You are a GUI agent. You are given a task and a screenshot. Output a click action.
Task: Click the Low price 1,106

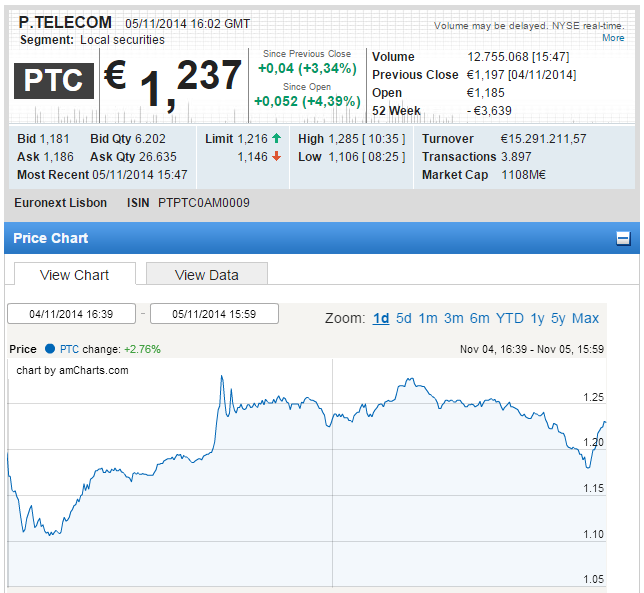coord(343,157)
